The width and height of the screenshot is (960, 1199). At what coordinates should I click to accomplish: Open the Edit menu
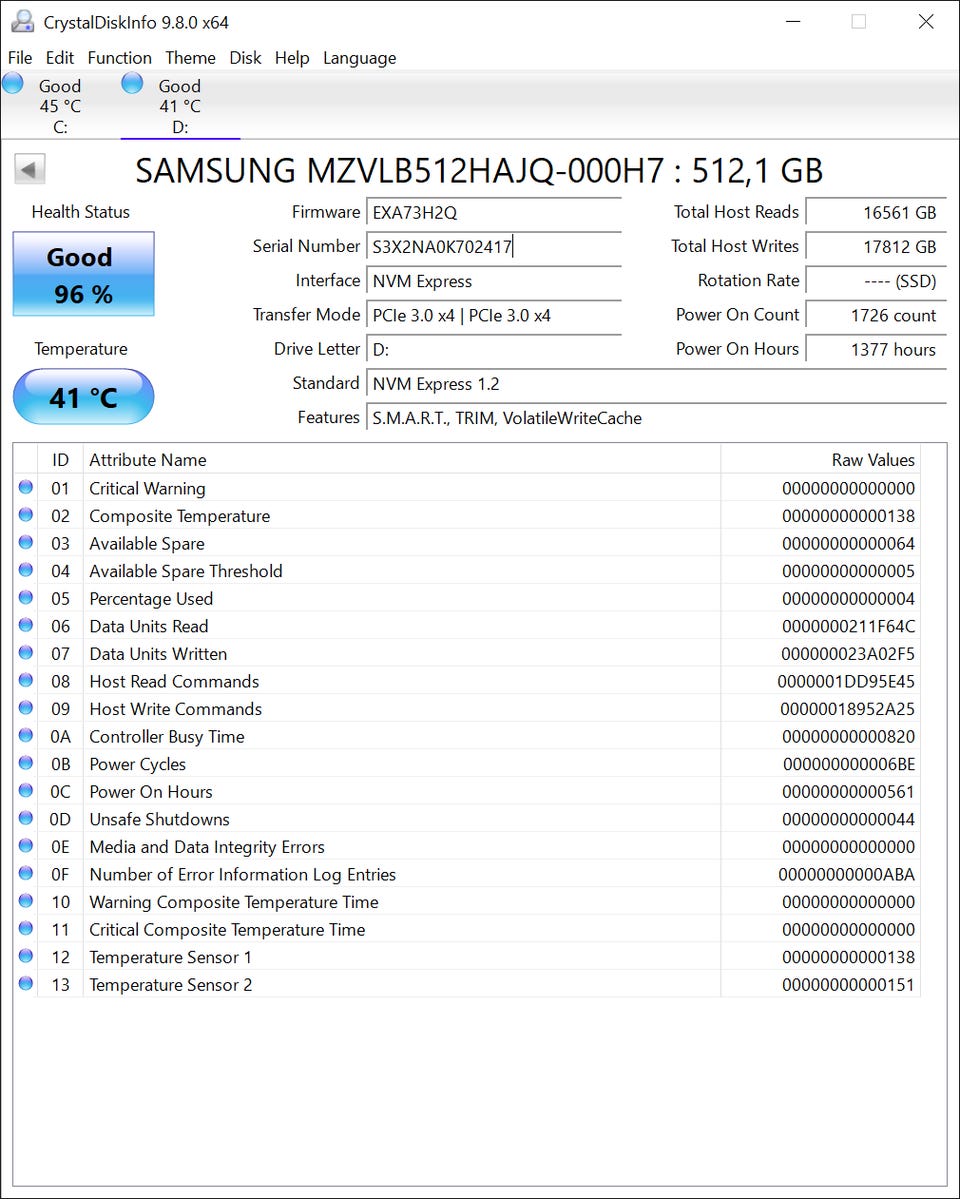(60, 58)
